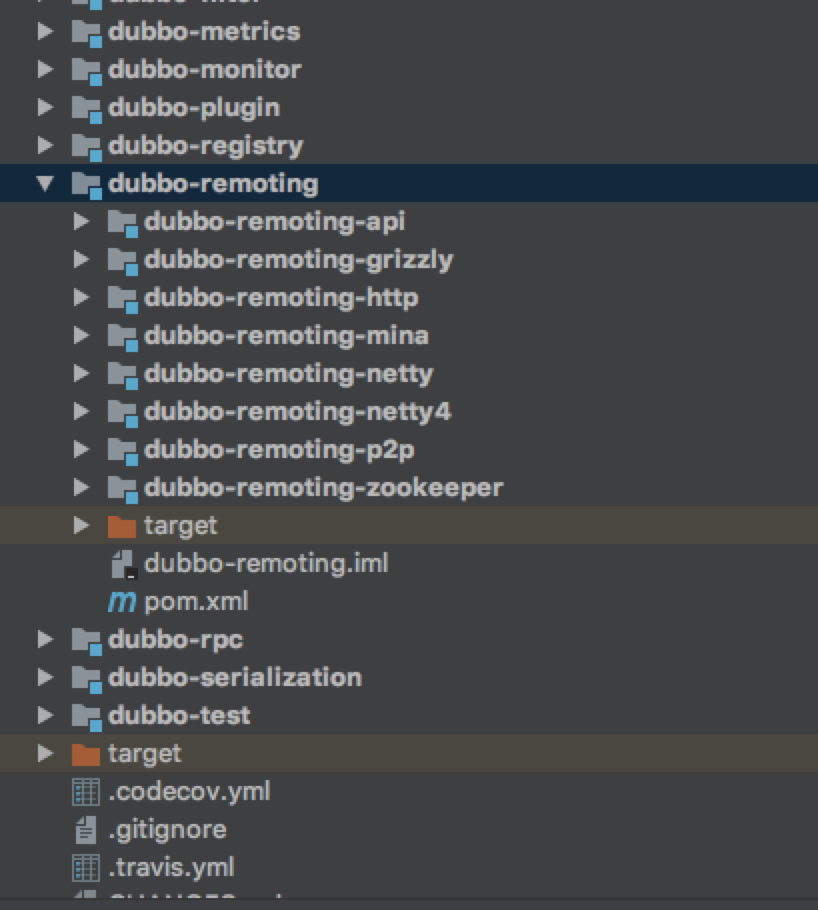
Task: Click the dubbo-remoting-netty4 module folder icon
Action: click(x=122, y=412)
